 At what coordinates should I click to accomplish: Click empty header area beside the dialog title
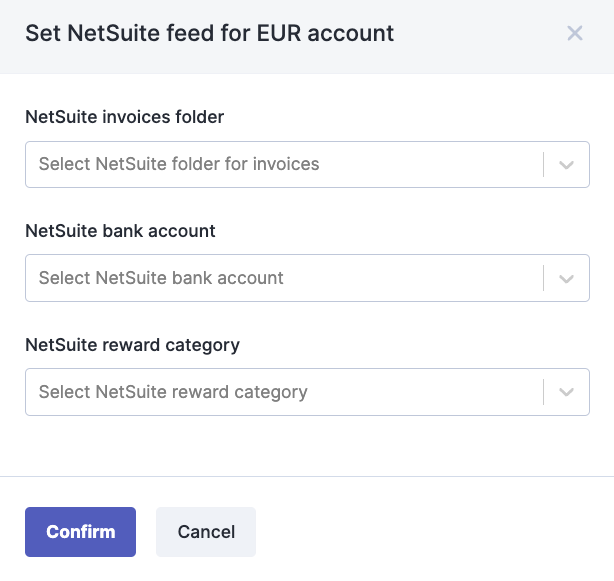[x=478, y=33]
